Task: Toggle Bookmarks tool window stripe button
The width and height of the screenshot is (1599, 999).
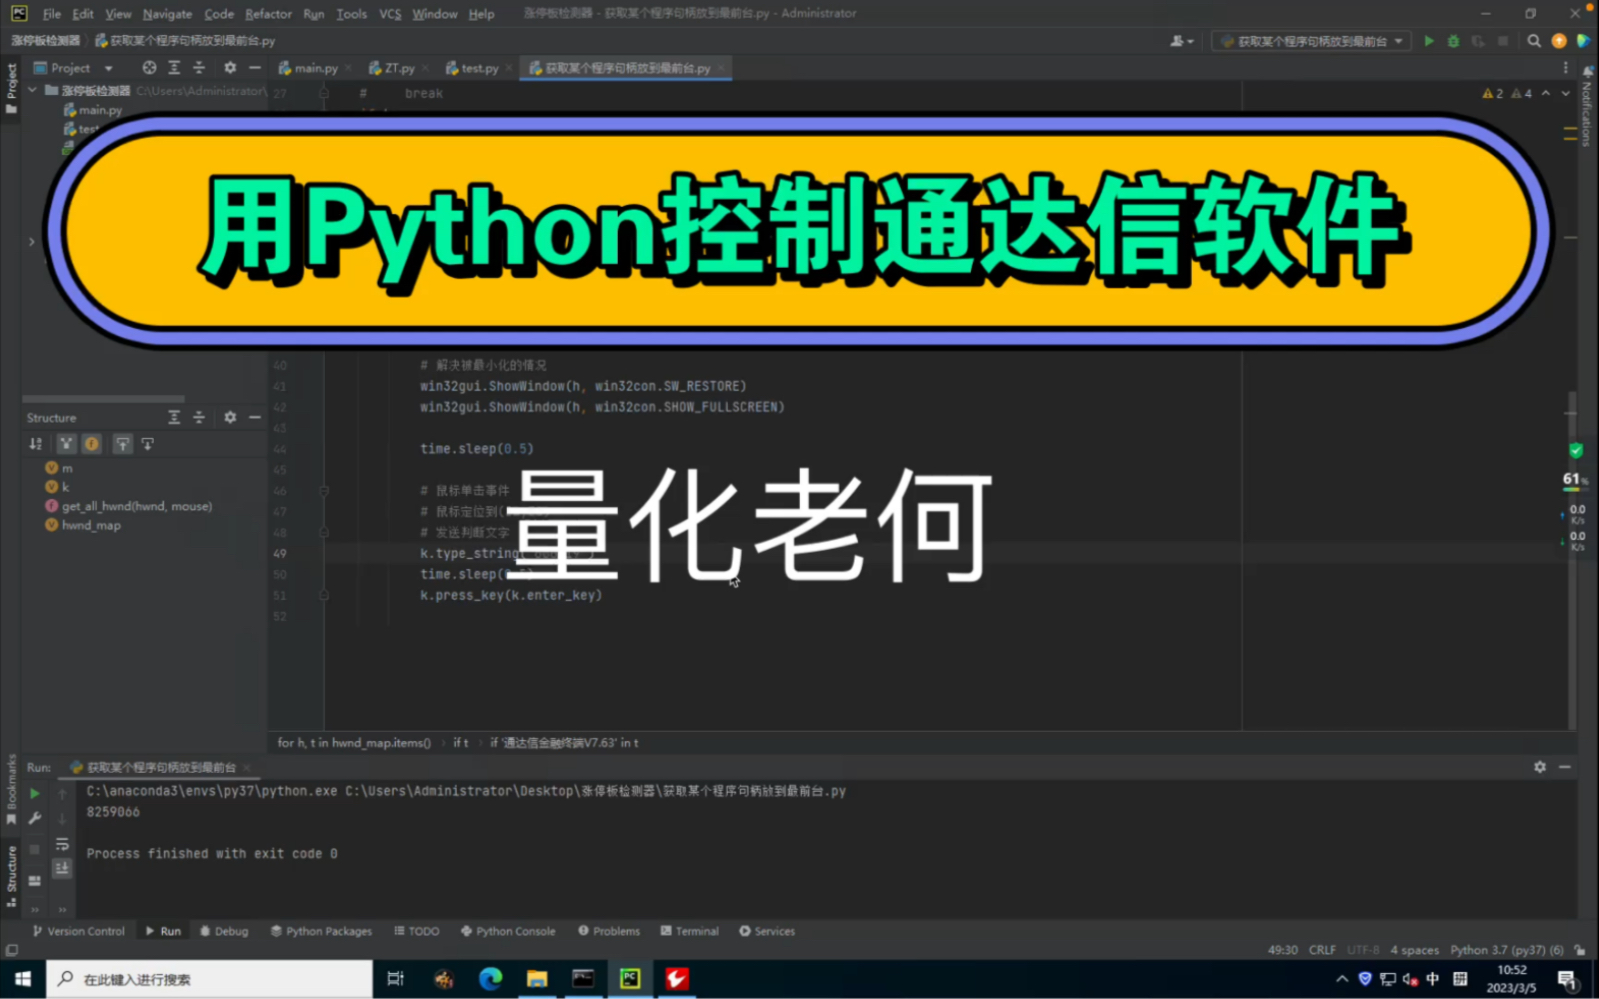Action: pyautogui.click(x=11, y=790)
